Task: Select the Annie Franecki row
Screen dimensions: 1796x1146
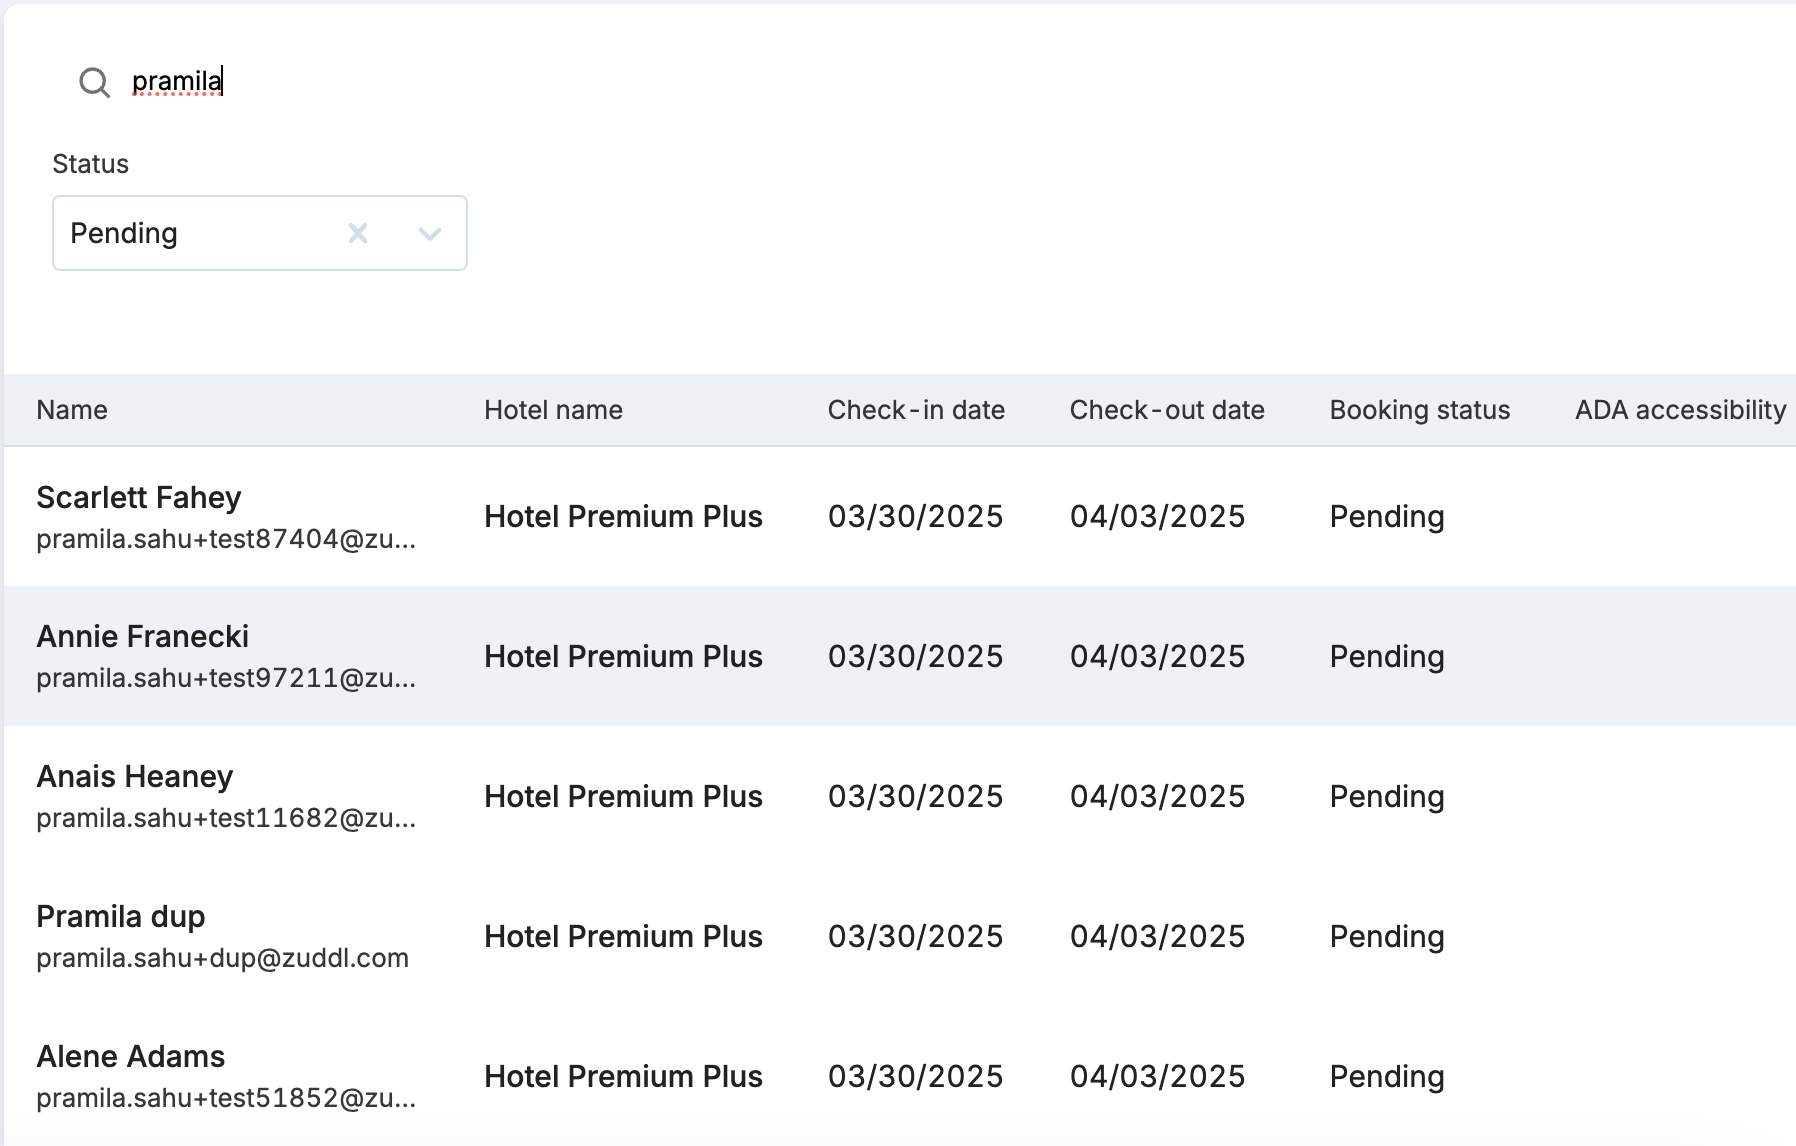Action: (142, 637)
